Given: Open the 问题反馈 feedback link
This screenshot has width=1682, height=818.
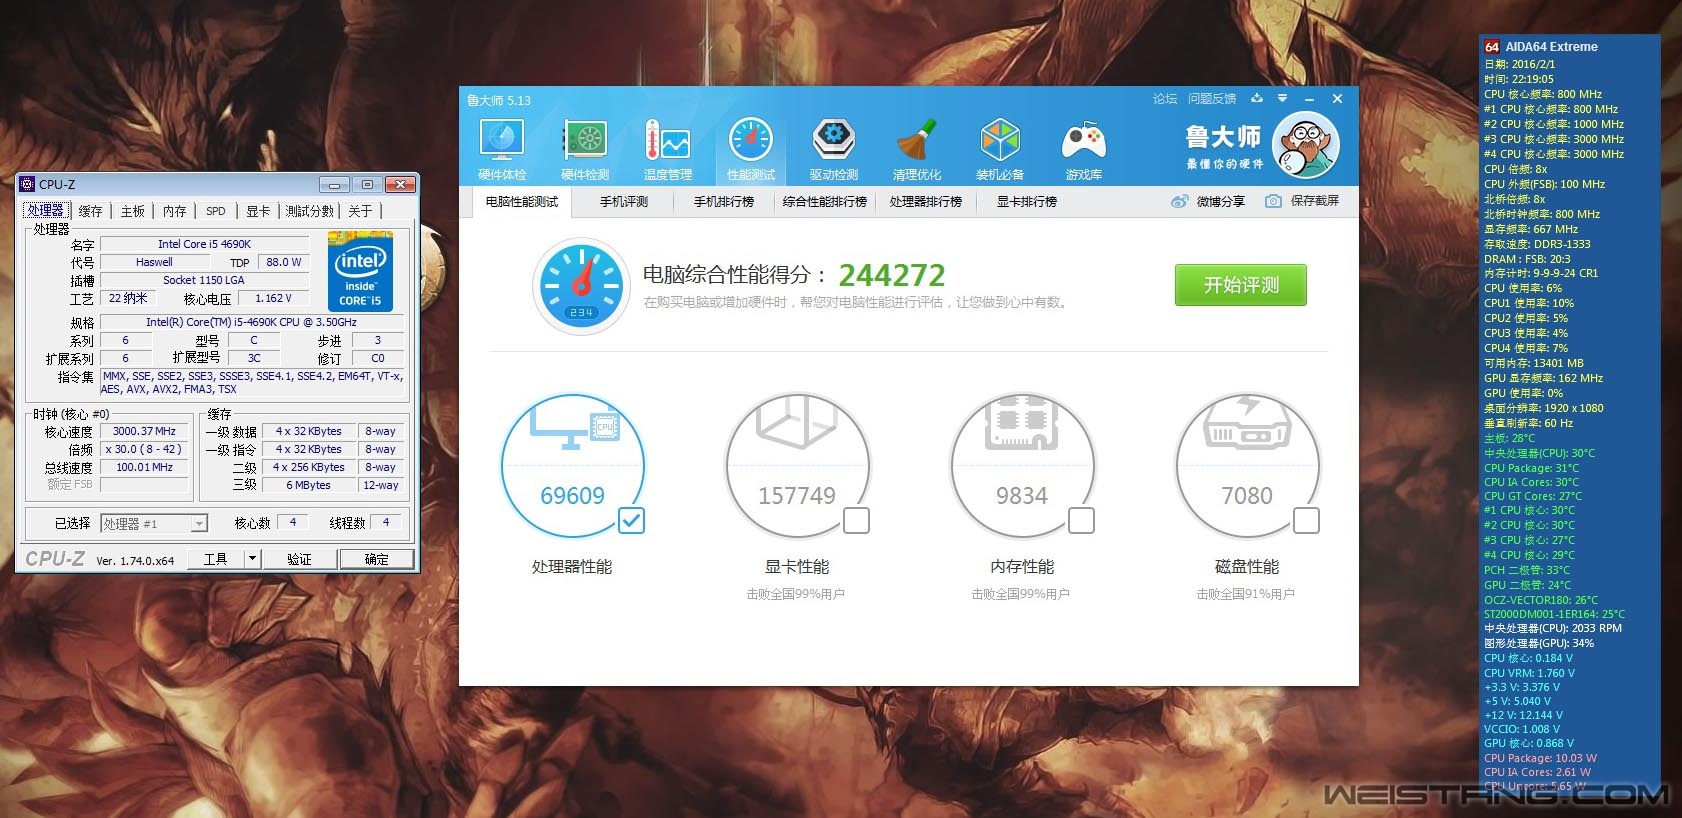Looking at the screenshot, I should coord(1212,99).
